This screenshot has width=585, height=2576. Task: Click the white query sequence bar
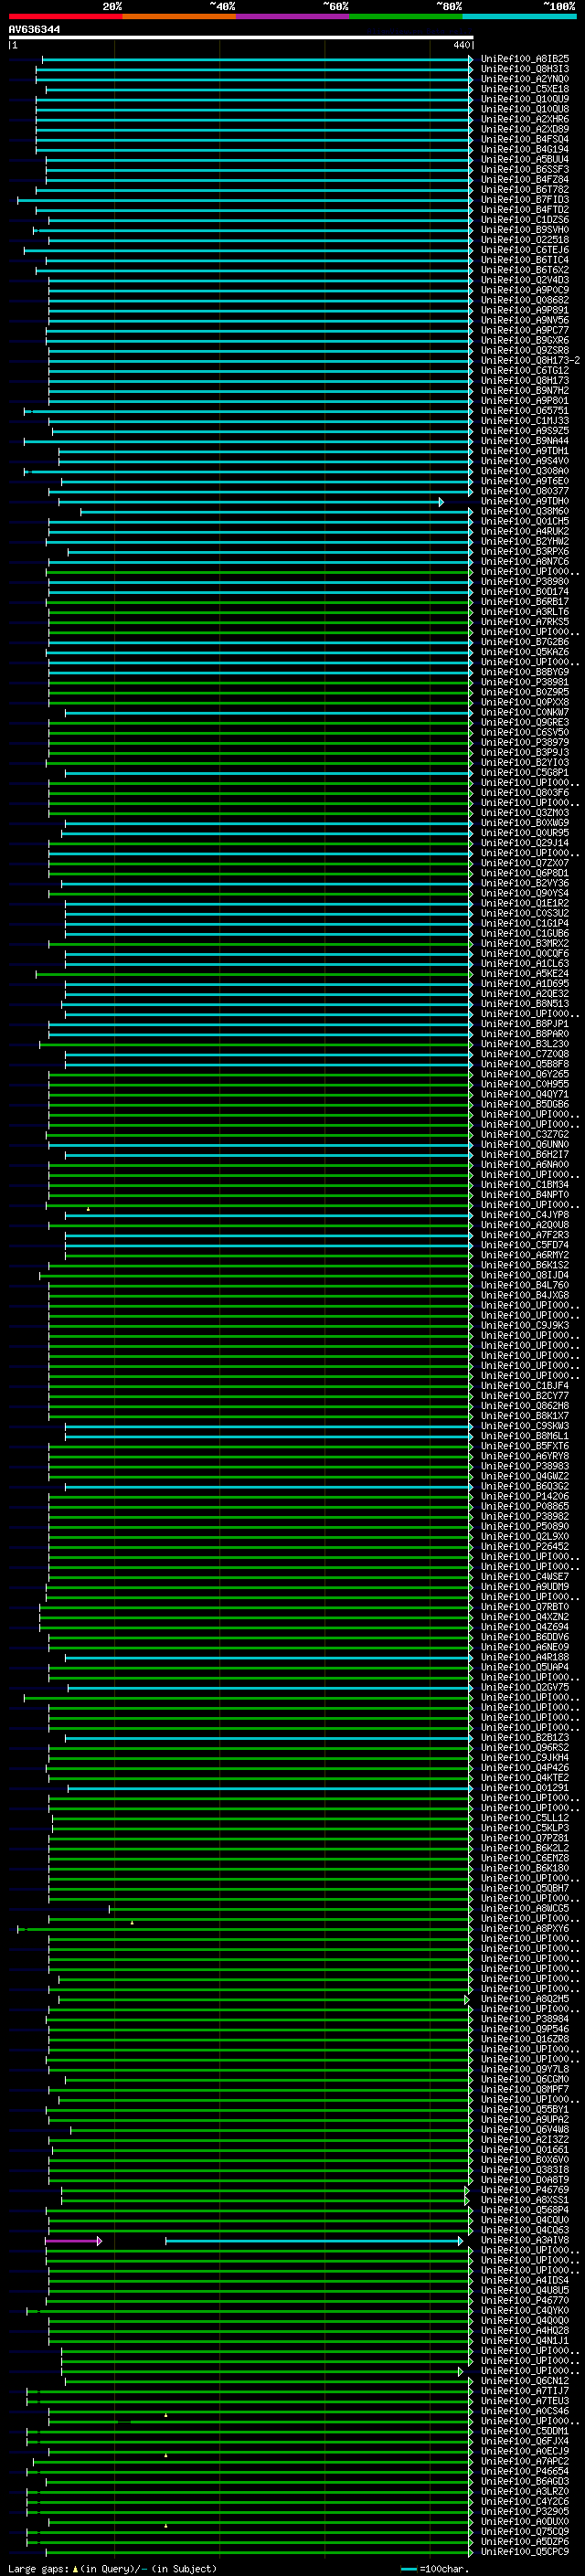coord(241,38)
